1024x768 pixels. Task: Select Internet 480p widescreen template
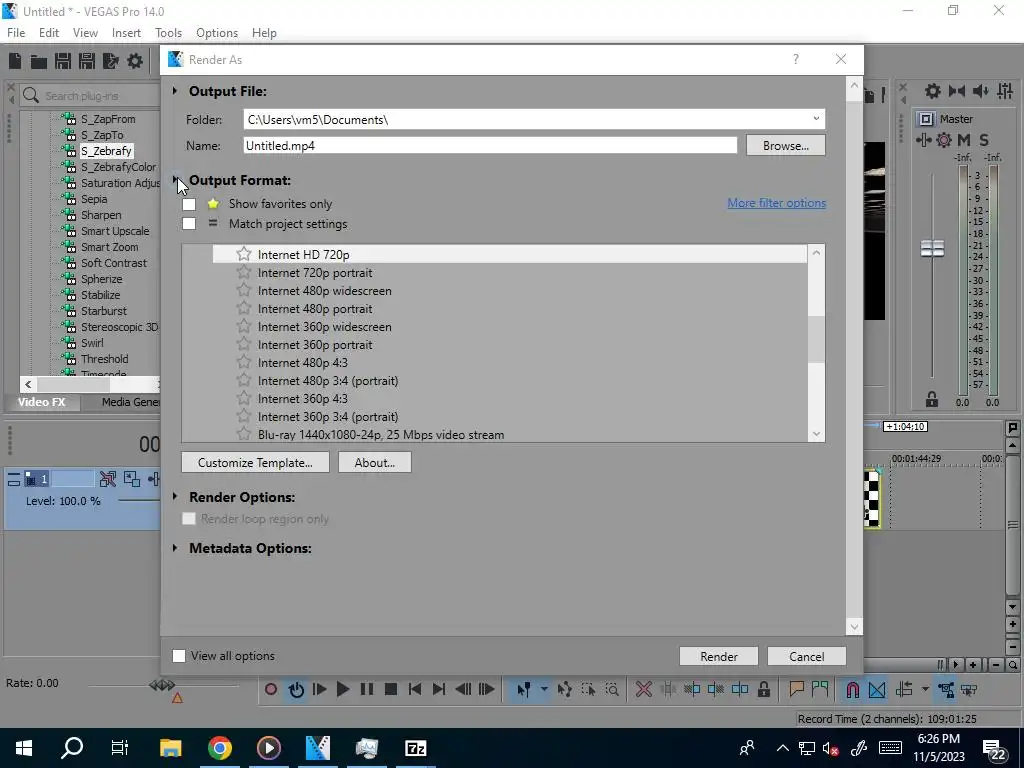325,291
